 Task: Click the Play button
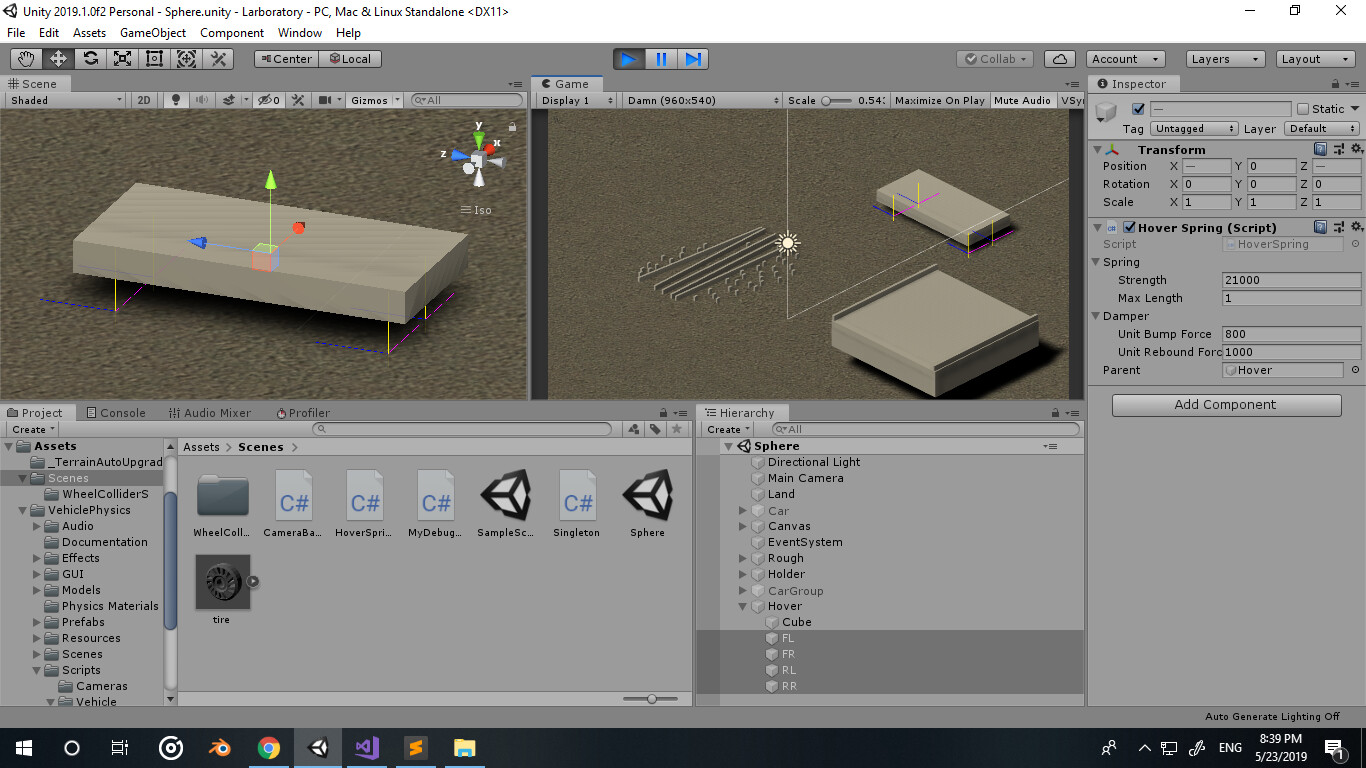click(x=630, y=58)
